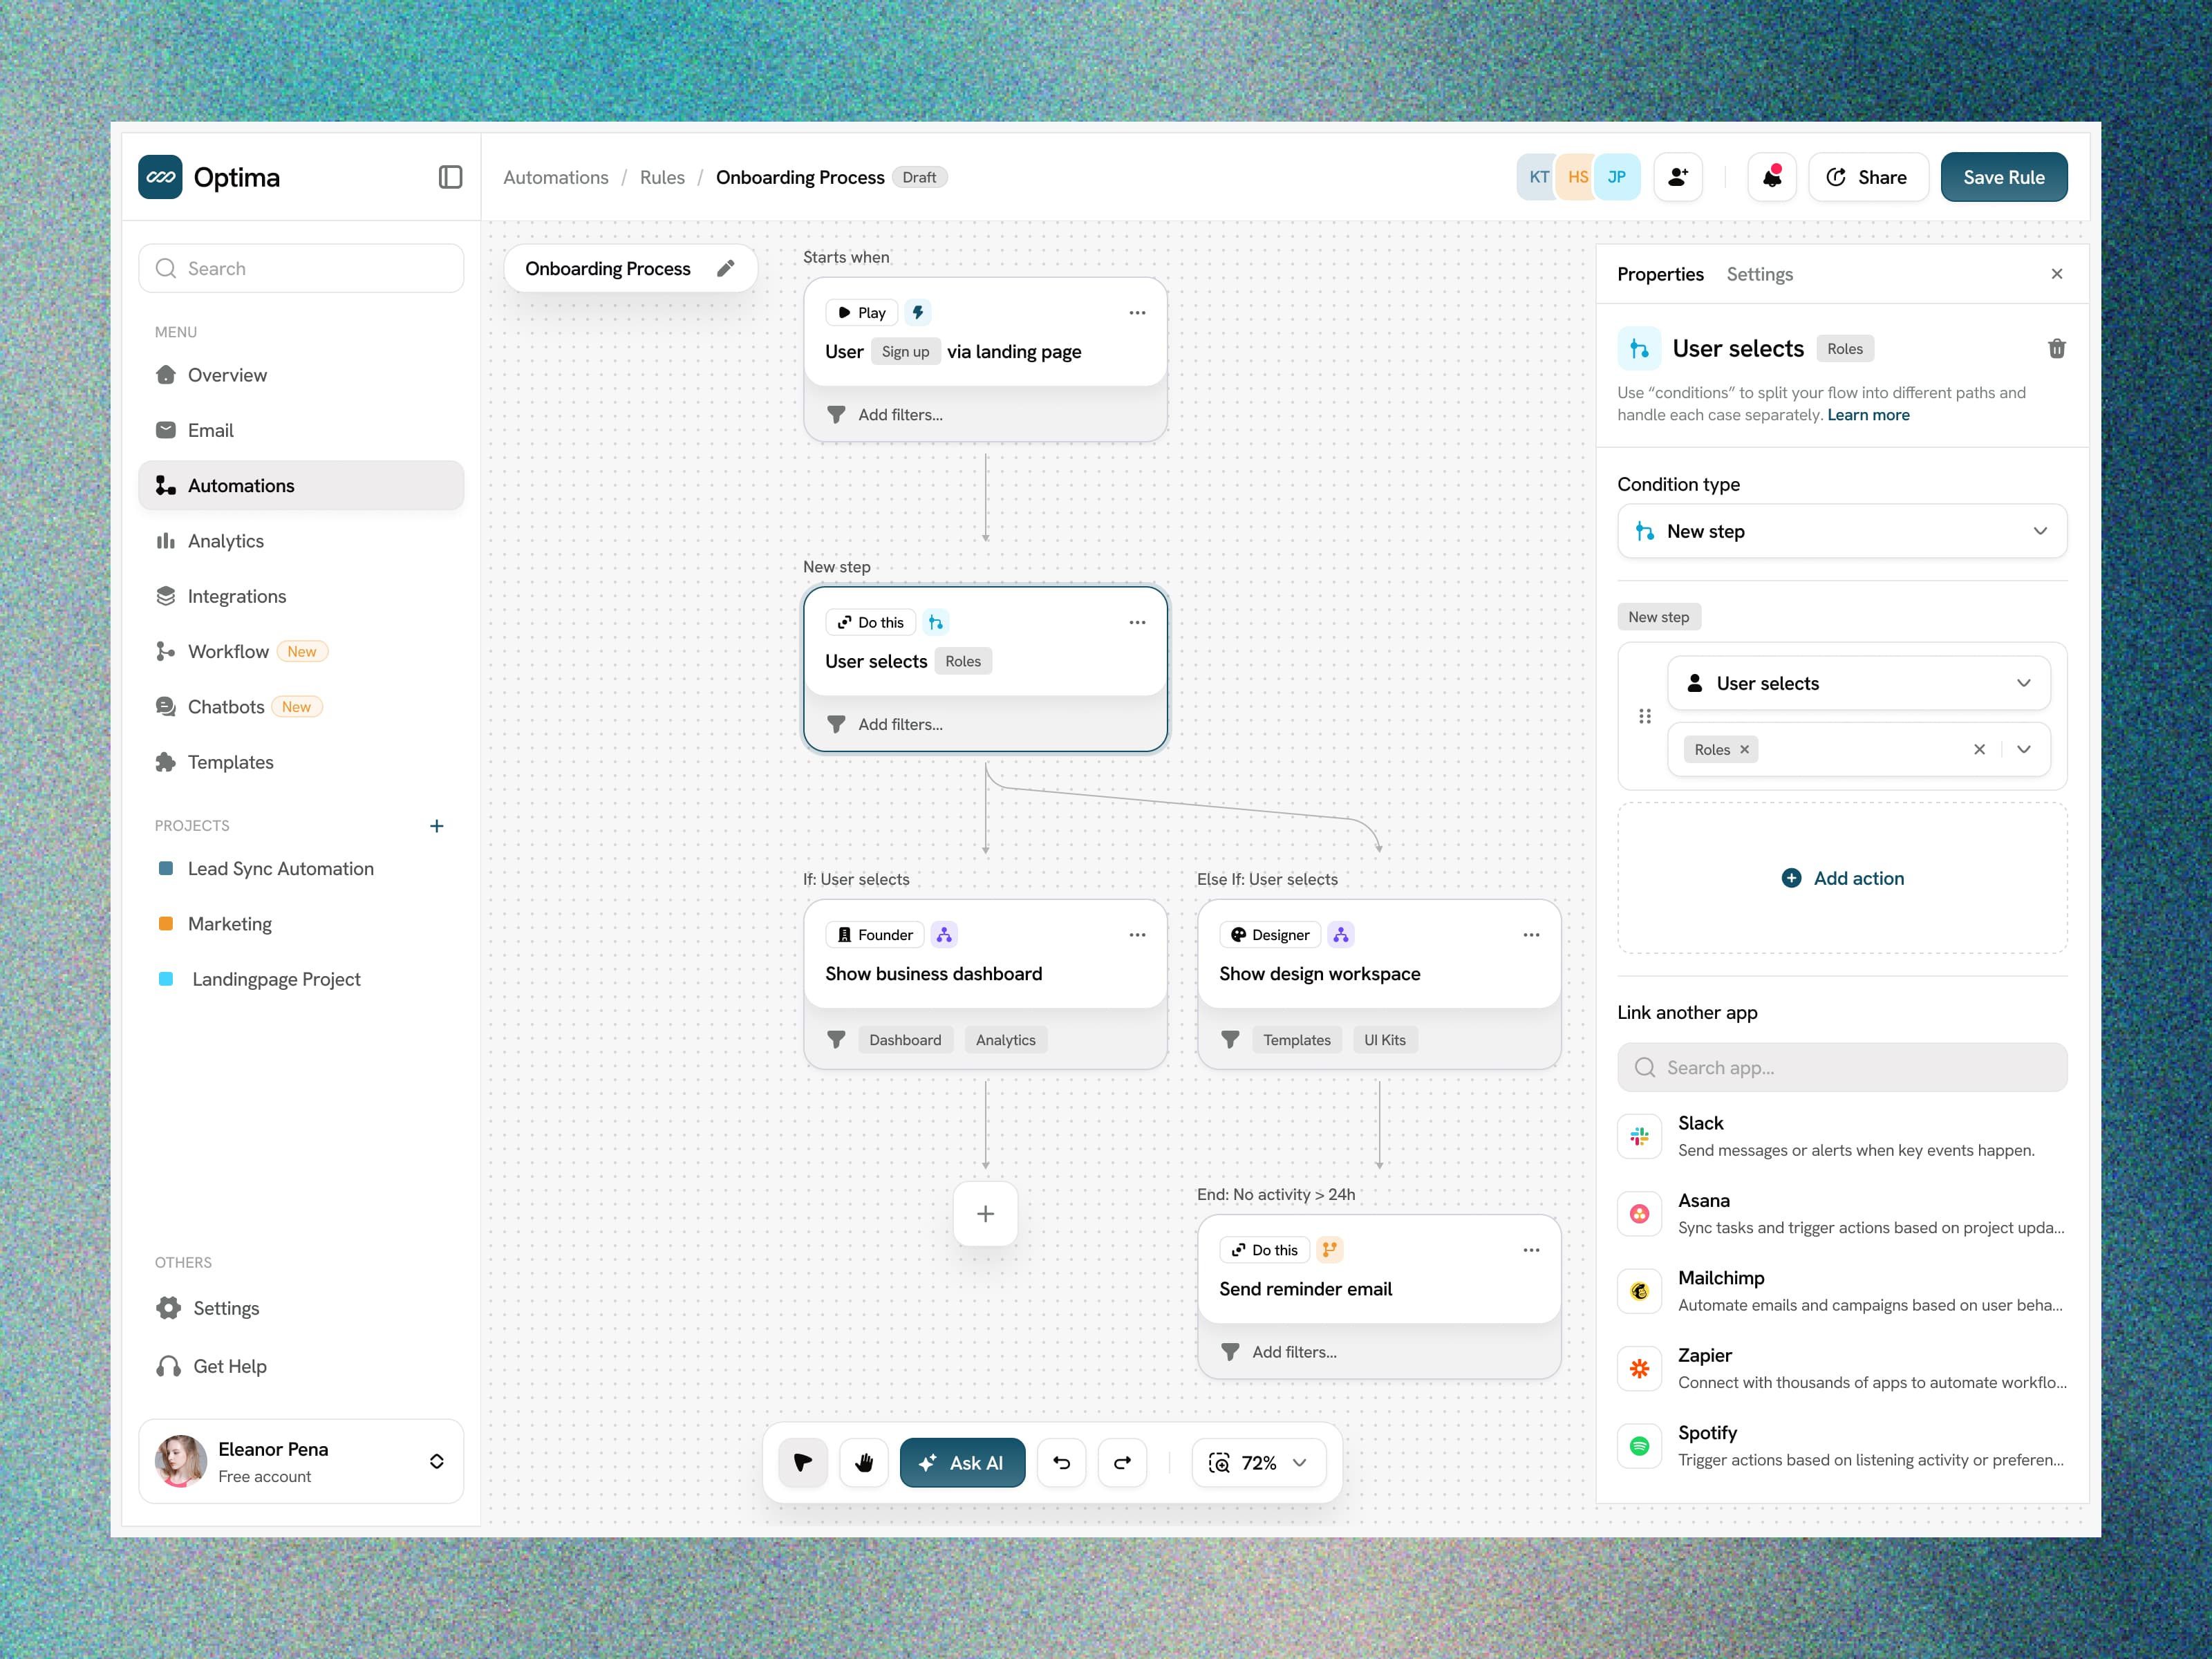
Task: Switch to the Settings tab in side panel
Action: [1759, 274]
